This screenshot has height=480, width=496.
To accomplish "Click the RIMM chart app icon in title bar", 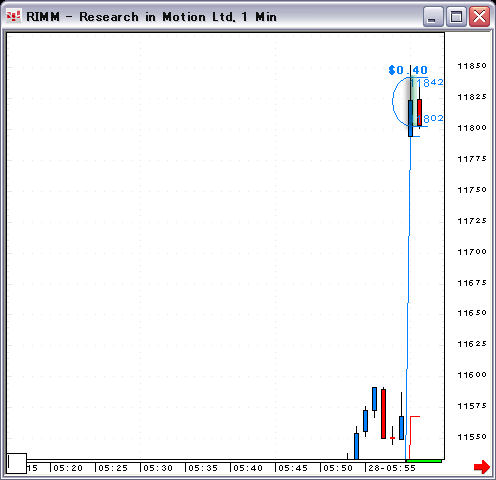I will coord(14,16).
